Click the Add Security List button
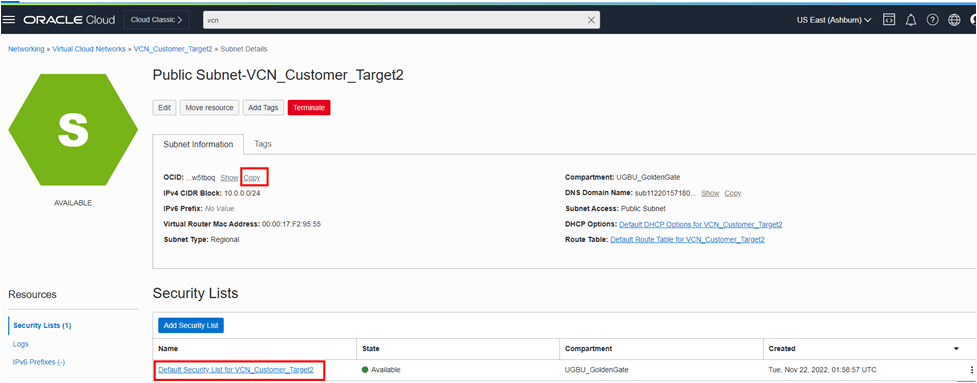977x383 pixels. click(x=191, y=325)
